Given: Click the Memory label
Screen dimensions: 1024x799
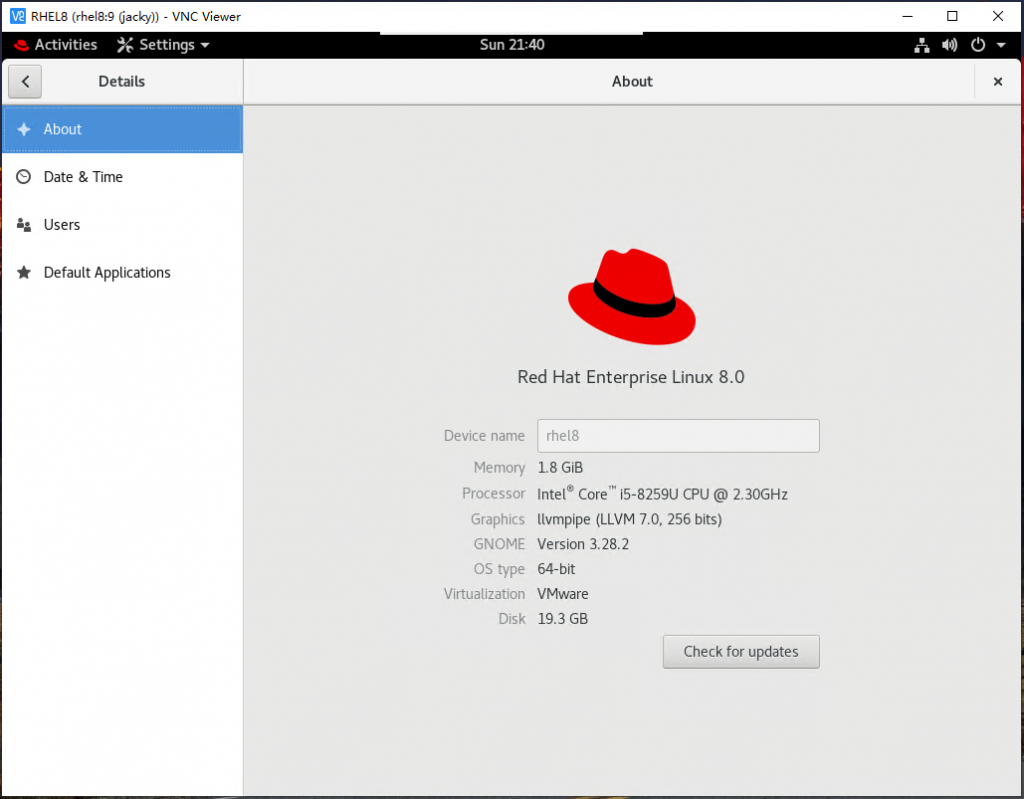Looking at the screenshot, I should 500,468.
